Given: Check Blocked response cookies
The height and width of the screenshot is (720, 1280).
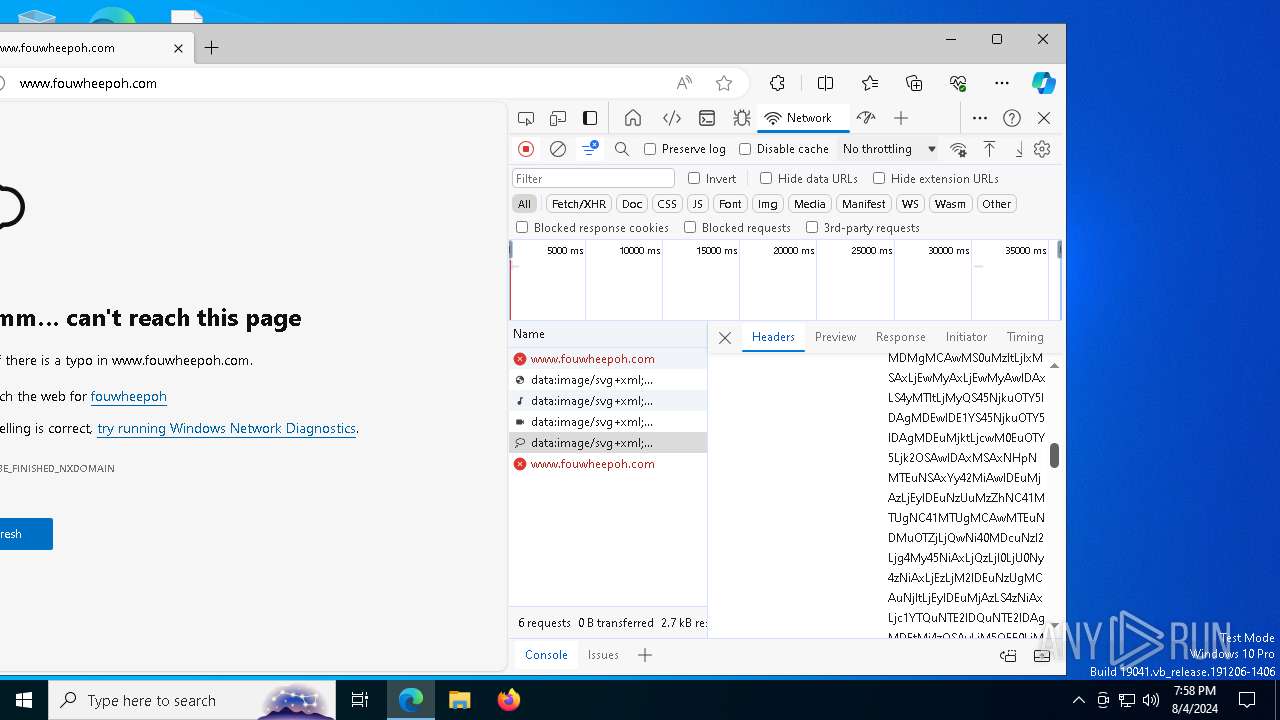Looking at the screenshot, I should coord(522,227).
